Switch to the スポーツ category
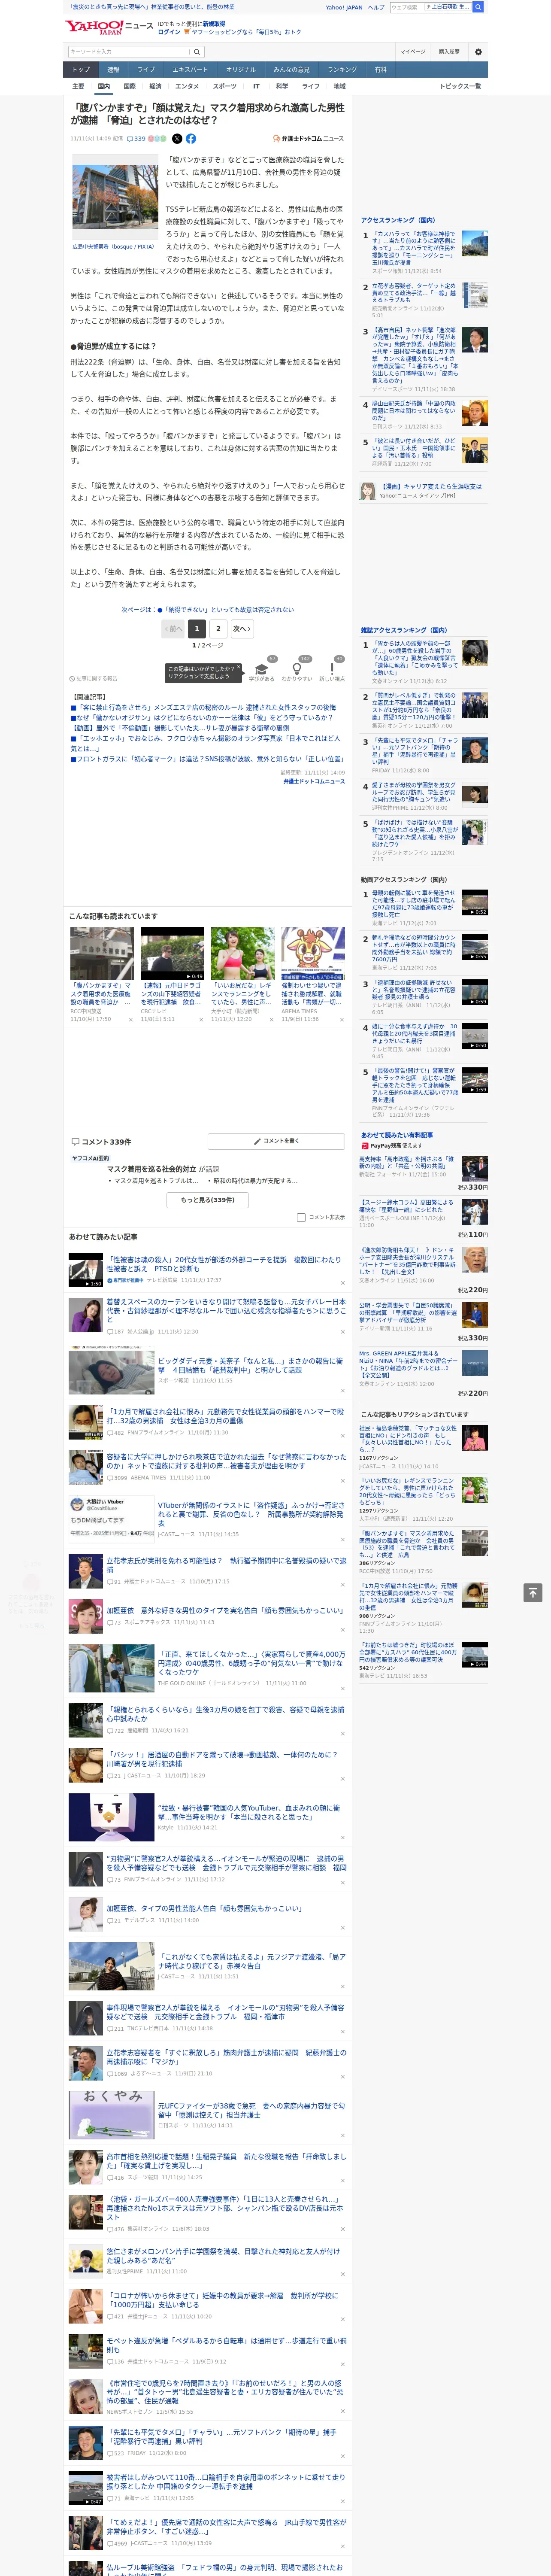 (225, 87)
